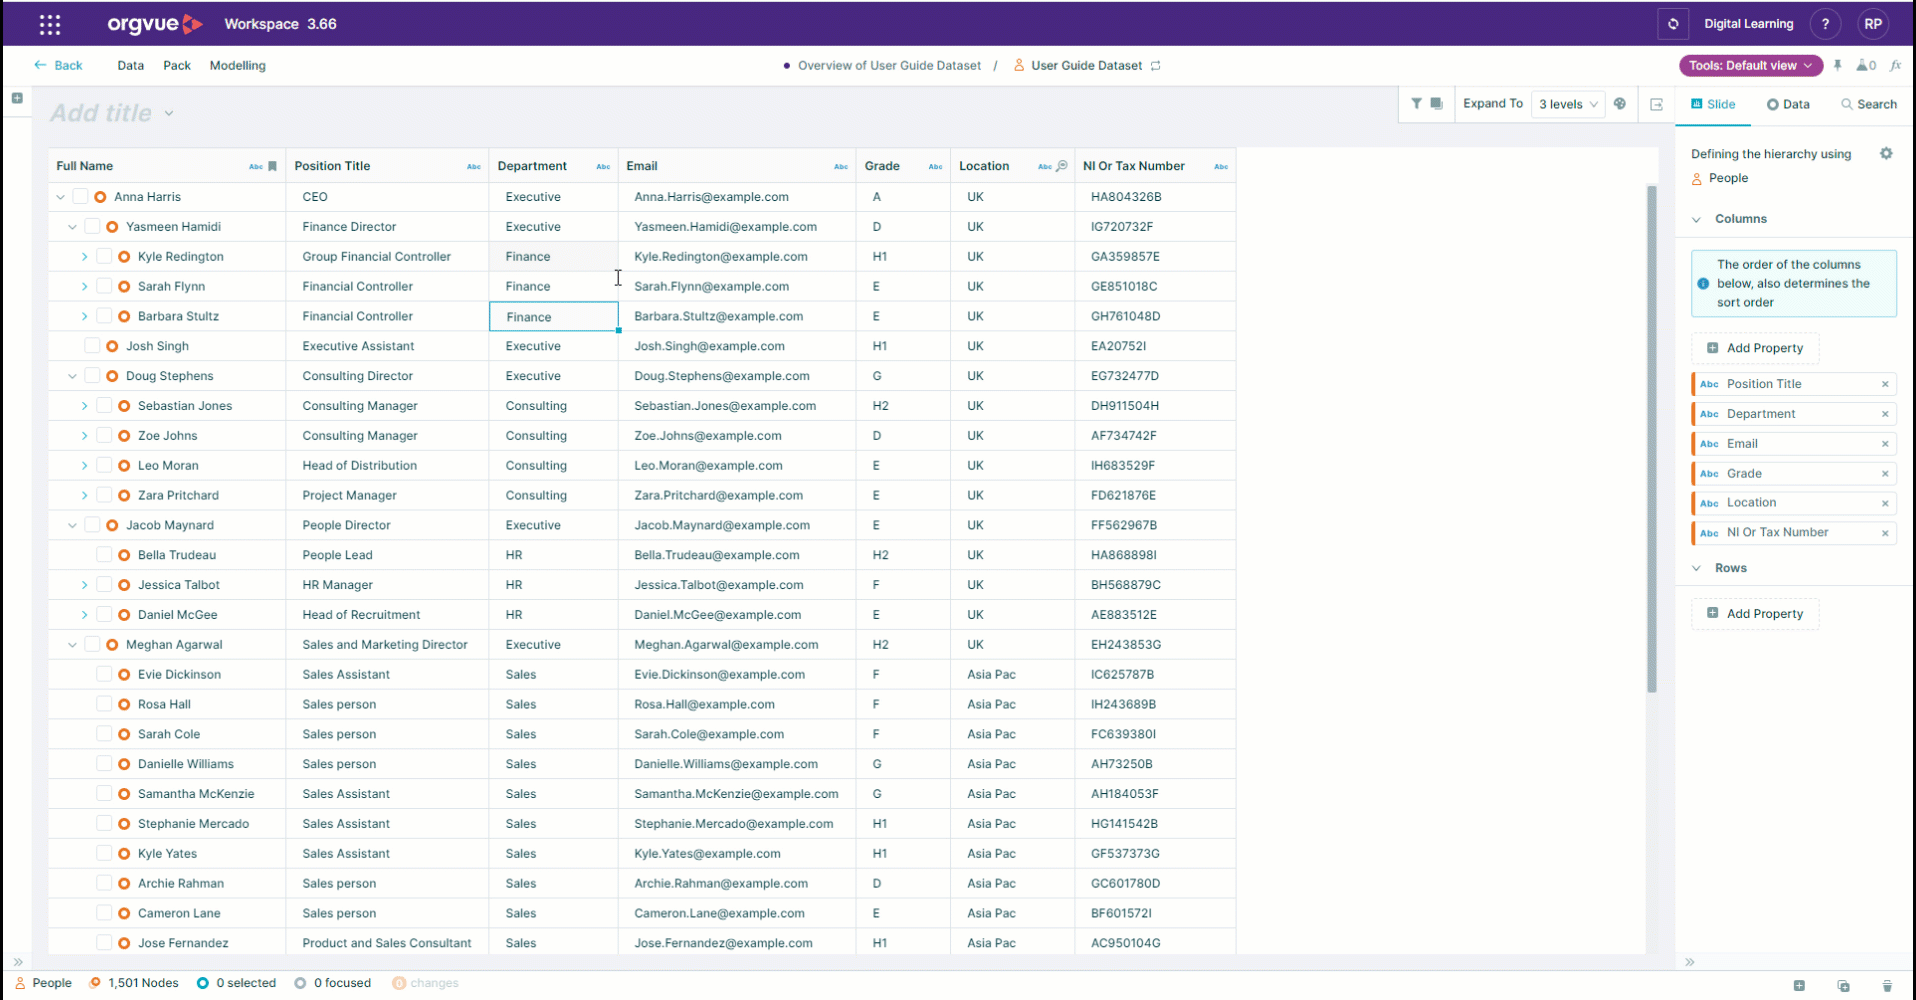The height and width of the screenshot is (1000, 1916).
Task: Click the search icon in Location column header
Action: pos(1062,166)
